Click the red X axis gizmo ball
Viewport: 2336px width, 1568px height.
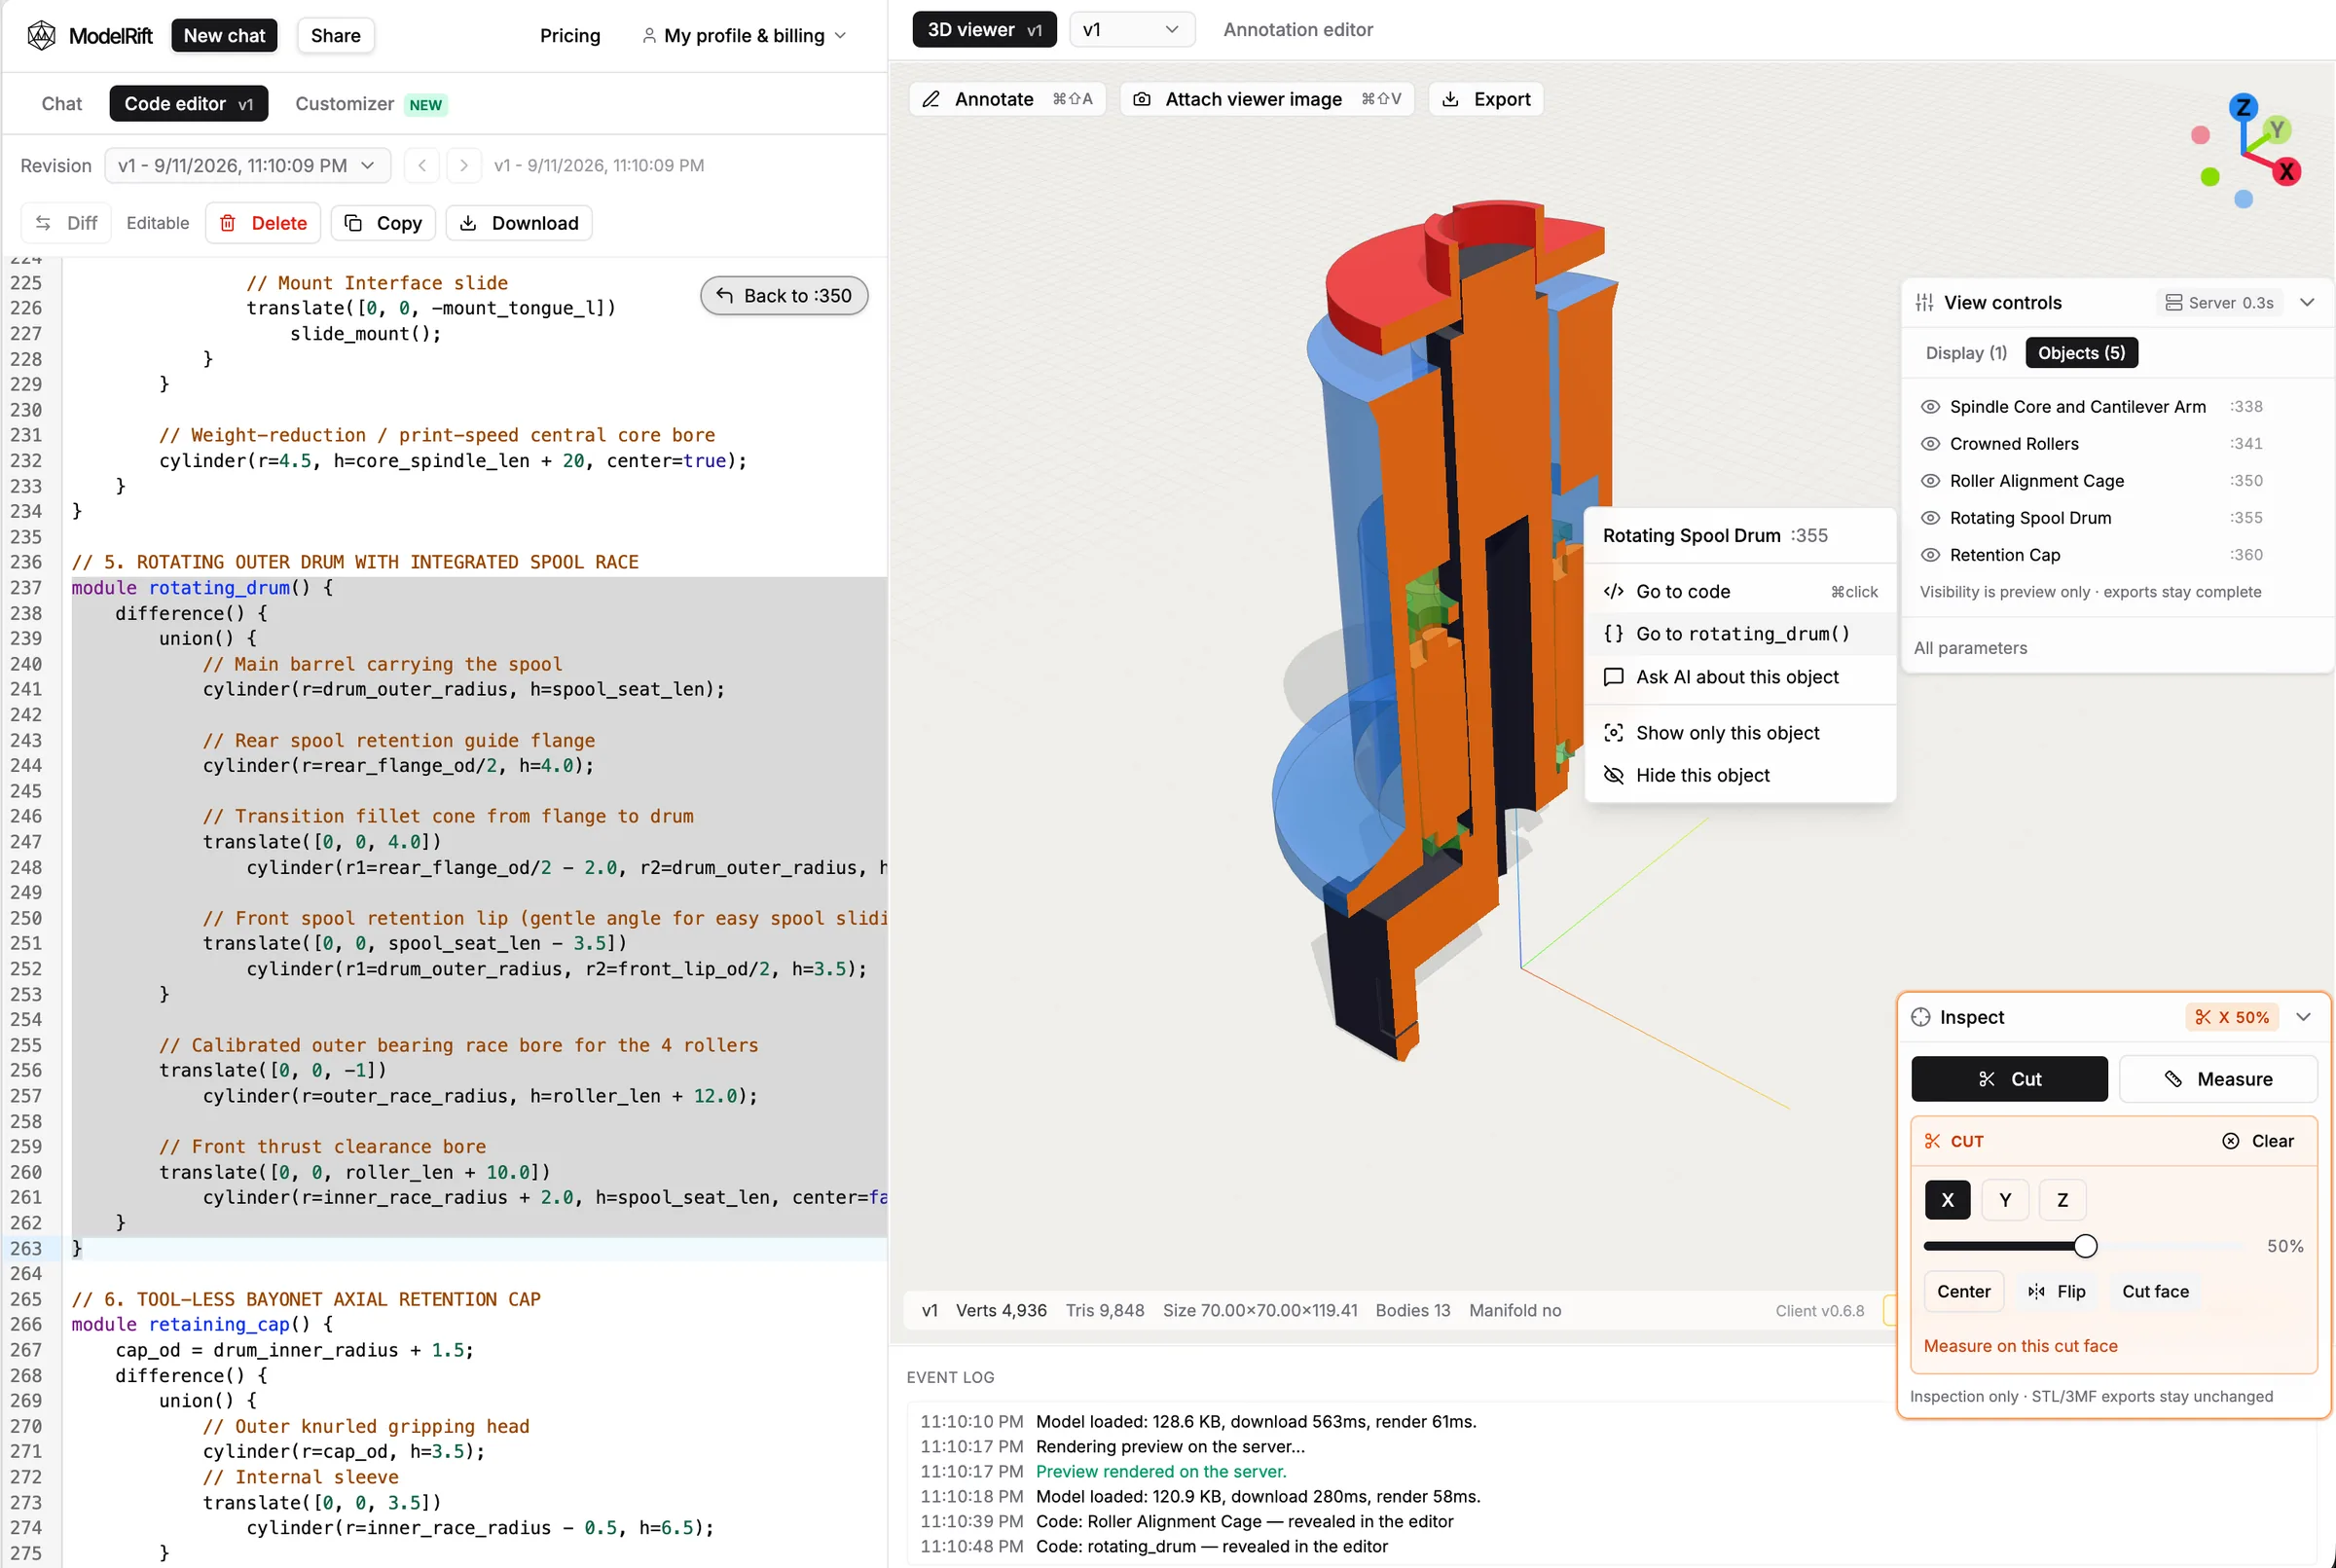(x=2286, y=171)
